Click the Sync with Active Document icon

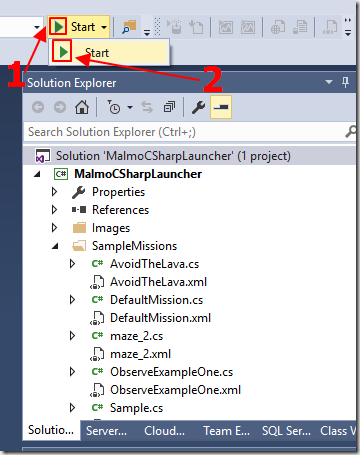point(147,107)
